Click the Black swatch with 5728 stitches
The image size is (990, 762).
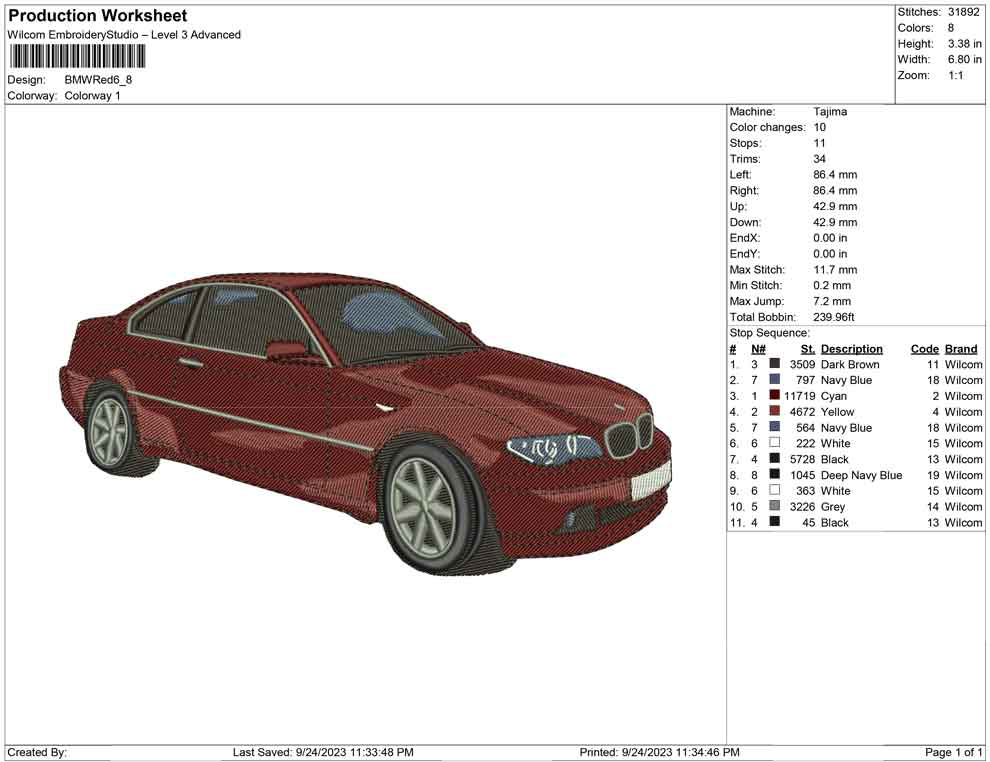pos(774,458)
